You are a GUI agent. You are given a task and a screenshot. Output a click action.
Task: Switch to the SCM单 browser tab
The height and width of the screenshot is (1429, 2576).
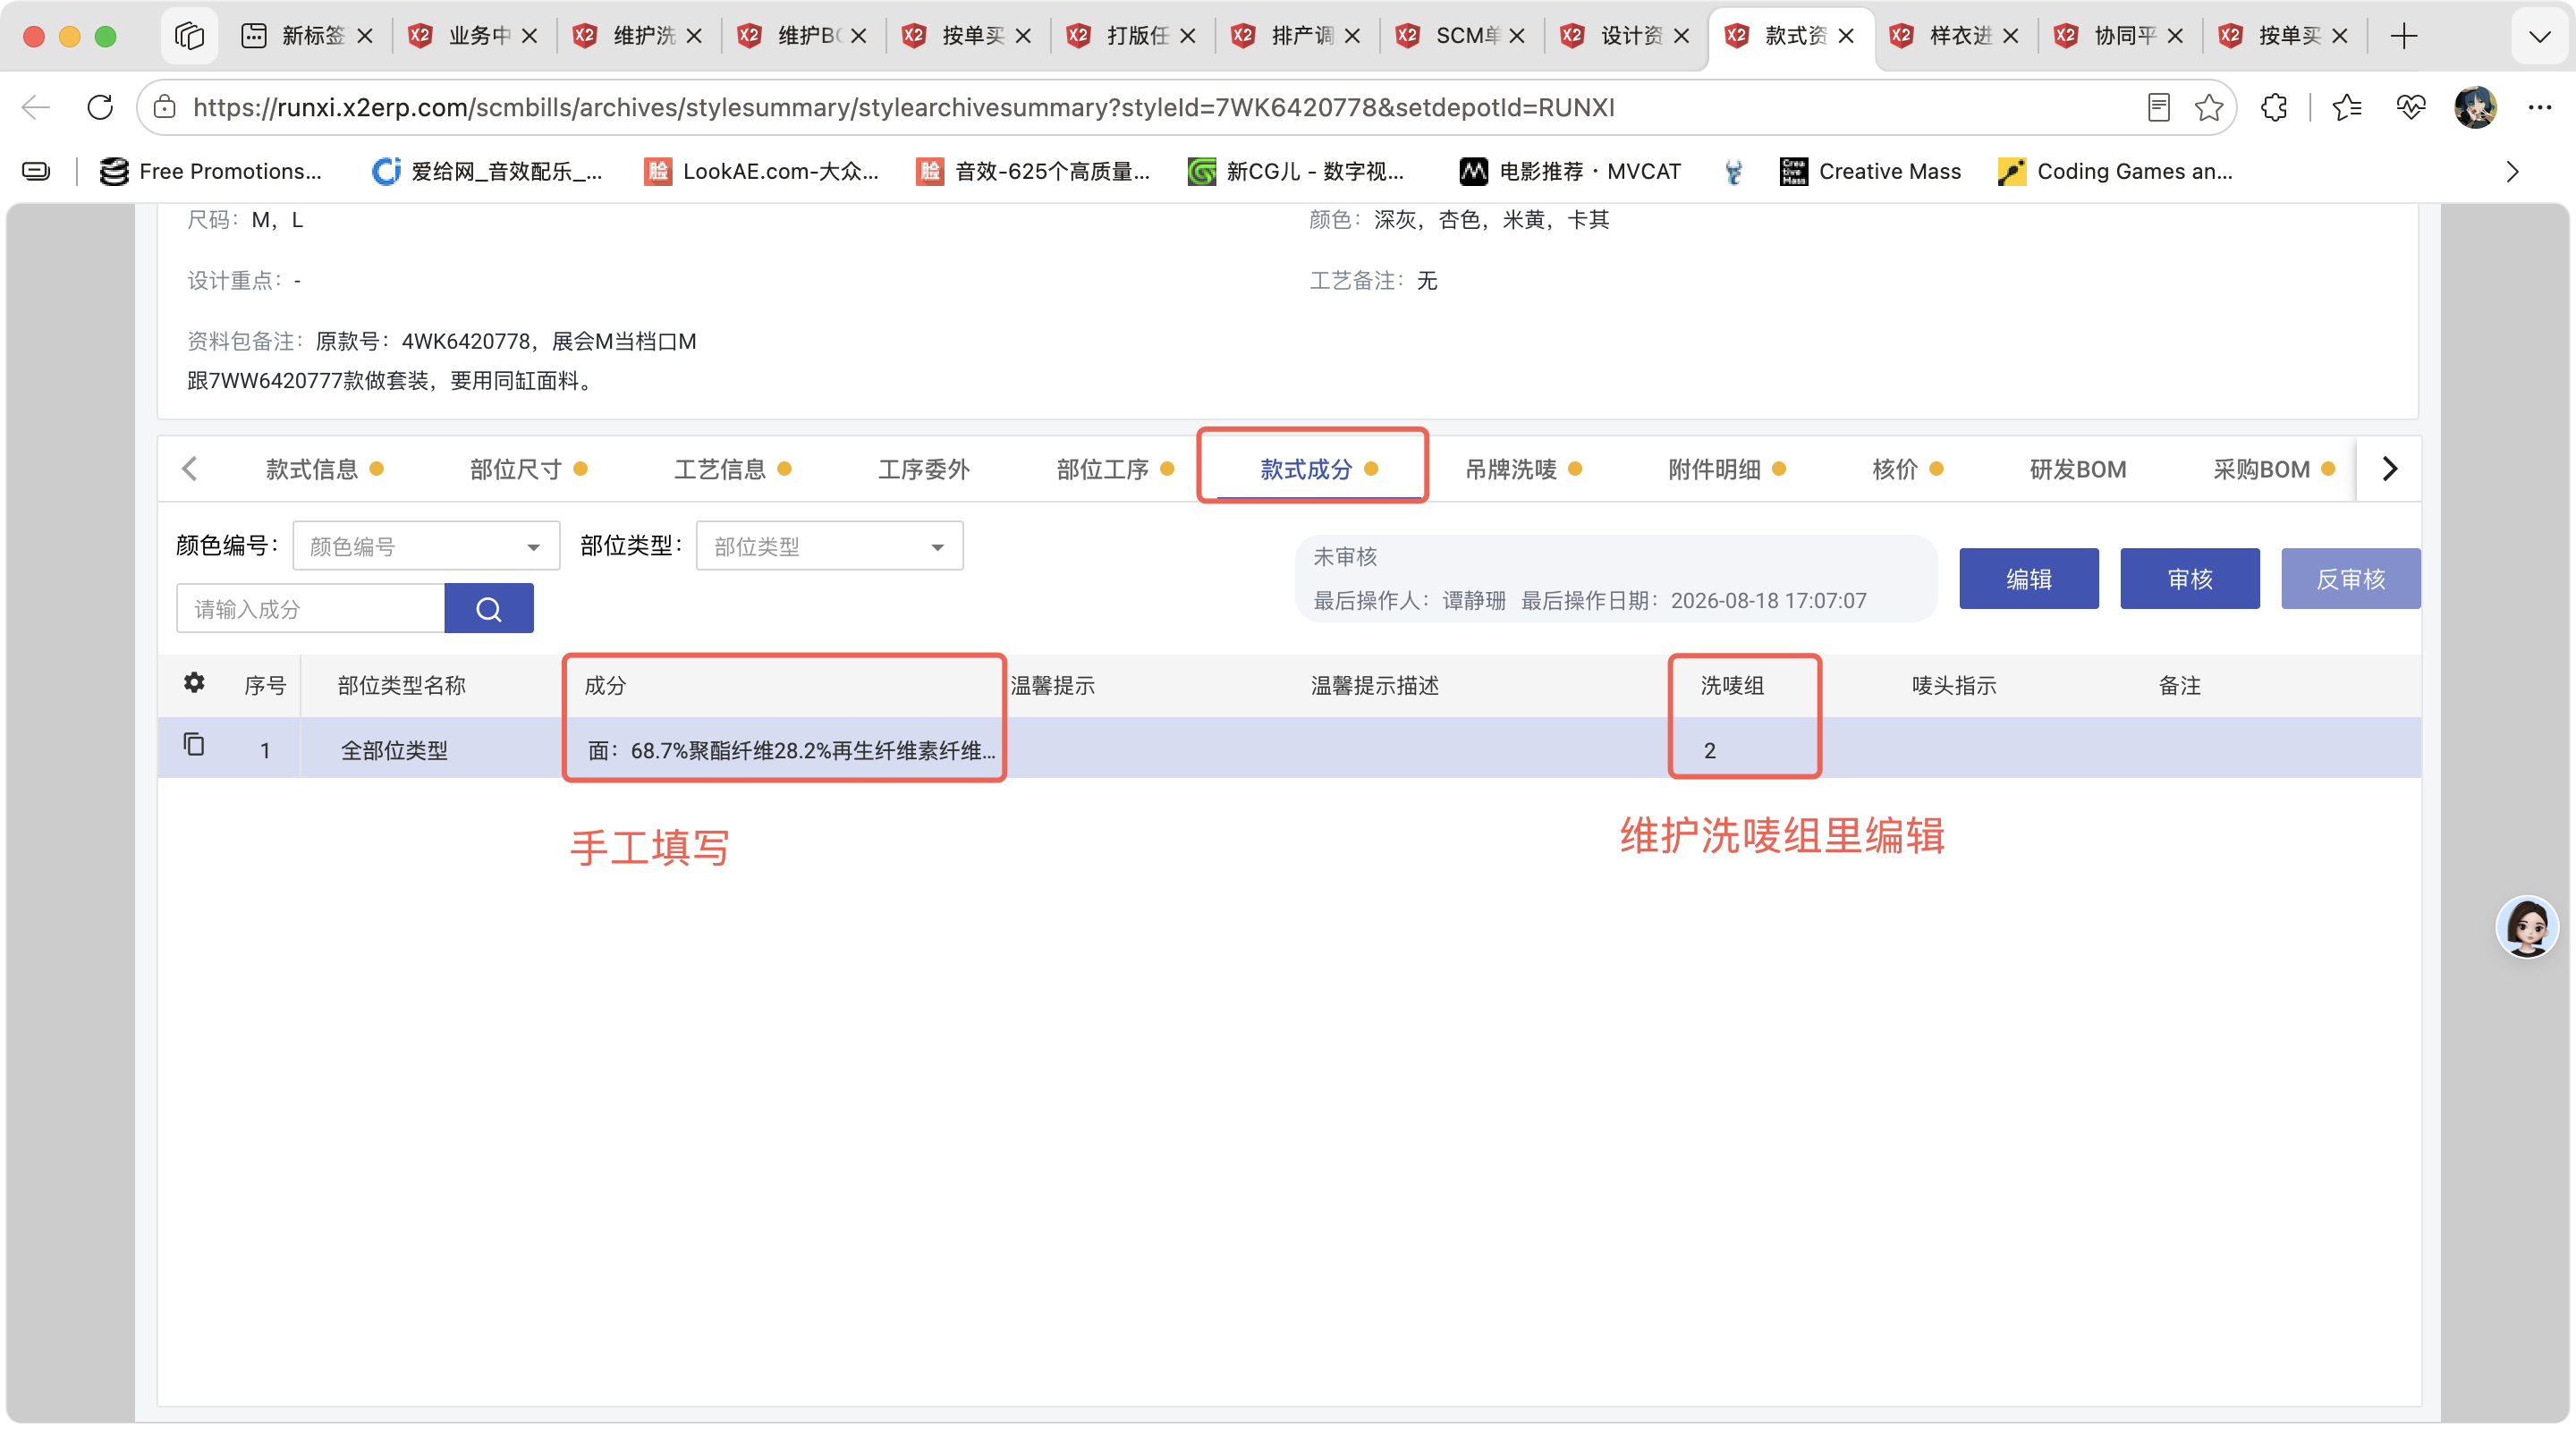pyautogui.click(x=1460, y=36)
